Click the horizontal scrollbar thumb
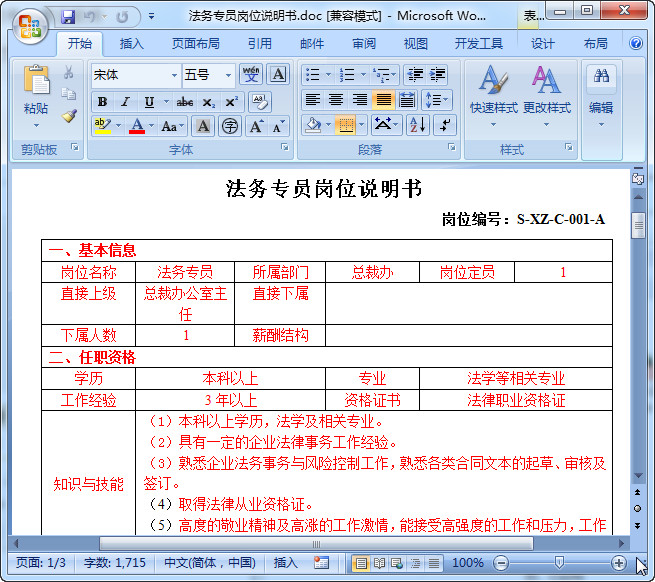This screenshot has width=655, height=582. click(316, 544)
